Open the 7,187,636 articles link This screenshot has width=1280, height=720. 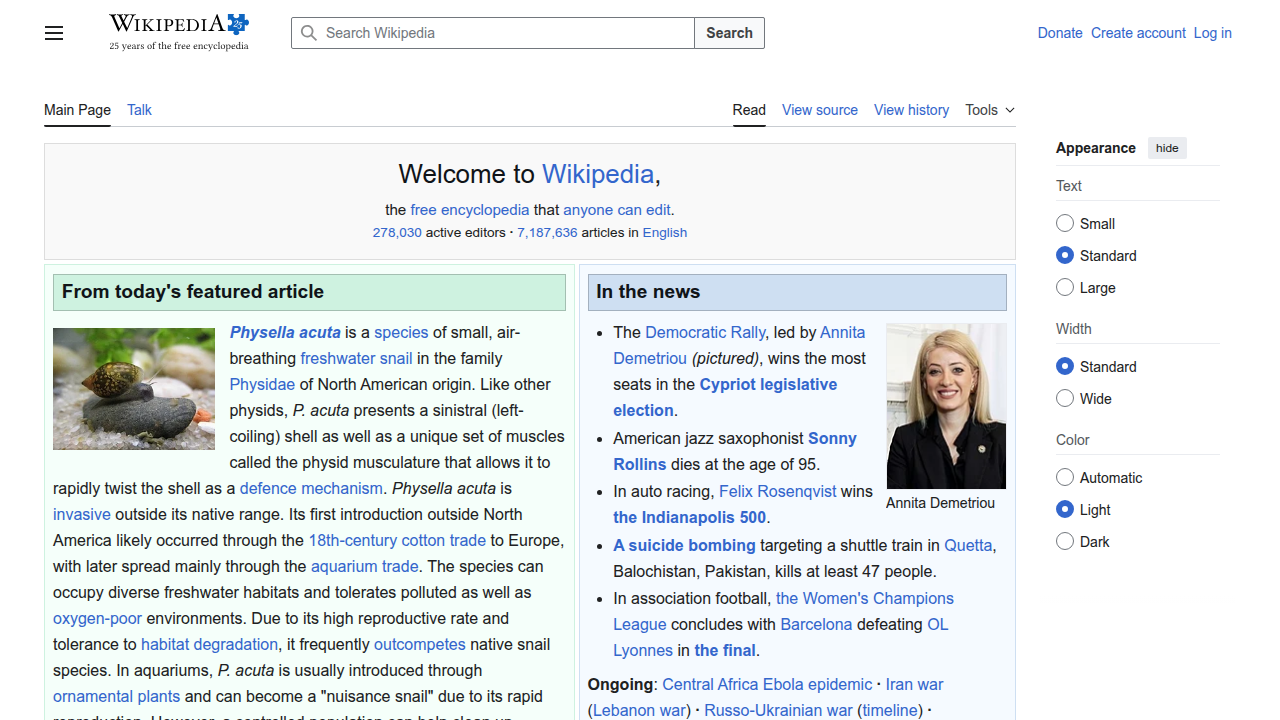pos(547,232)
